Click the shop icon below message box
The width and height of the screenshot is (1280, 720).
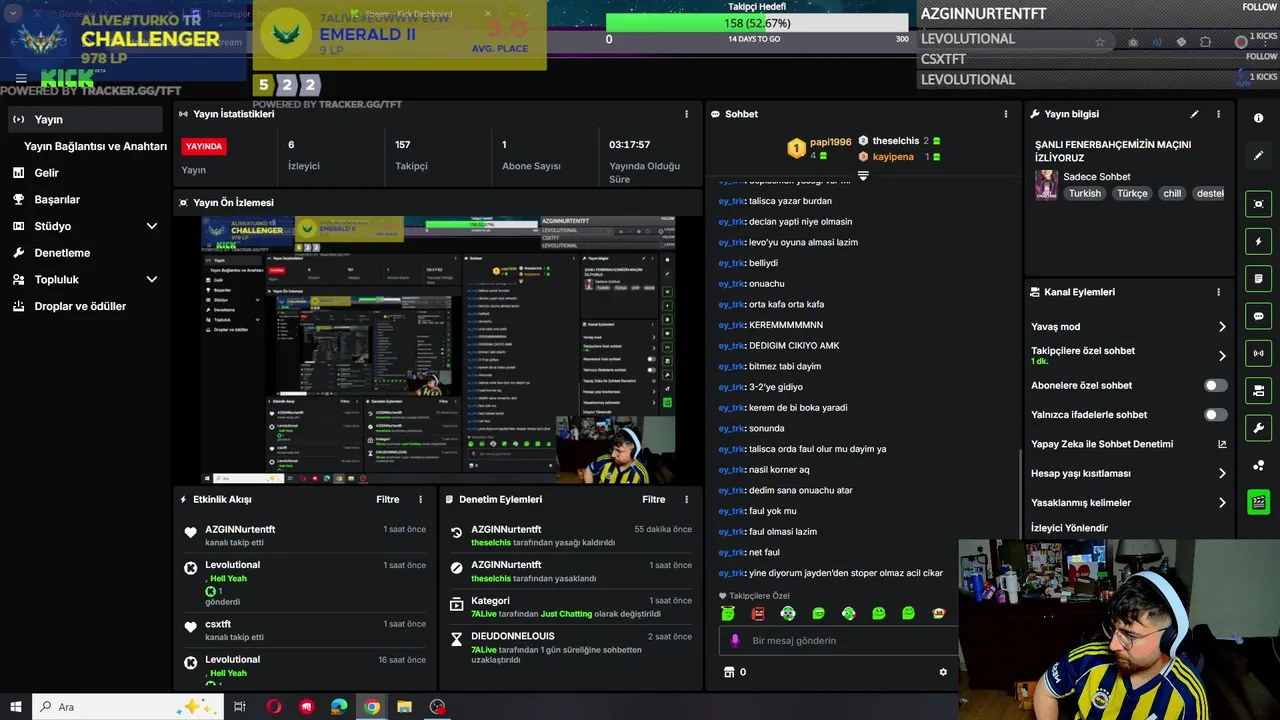[729, 672]
